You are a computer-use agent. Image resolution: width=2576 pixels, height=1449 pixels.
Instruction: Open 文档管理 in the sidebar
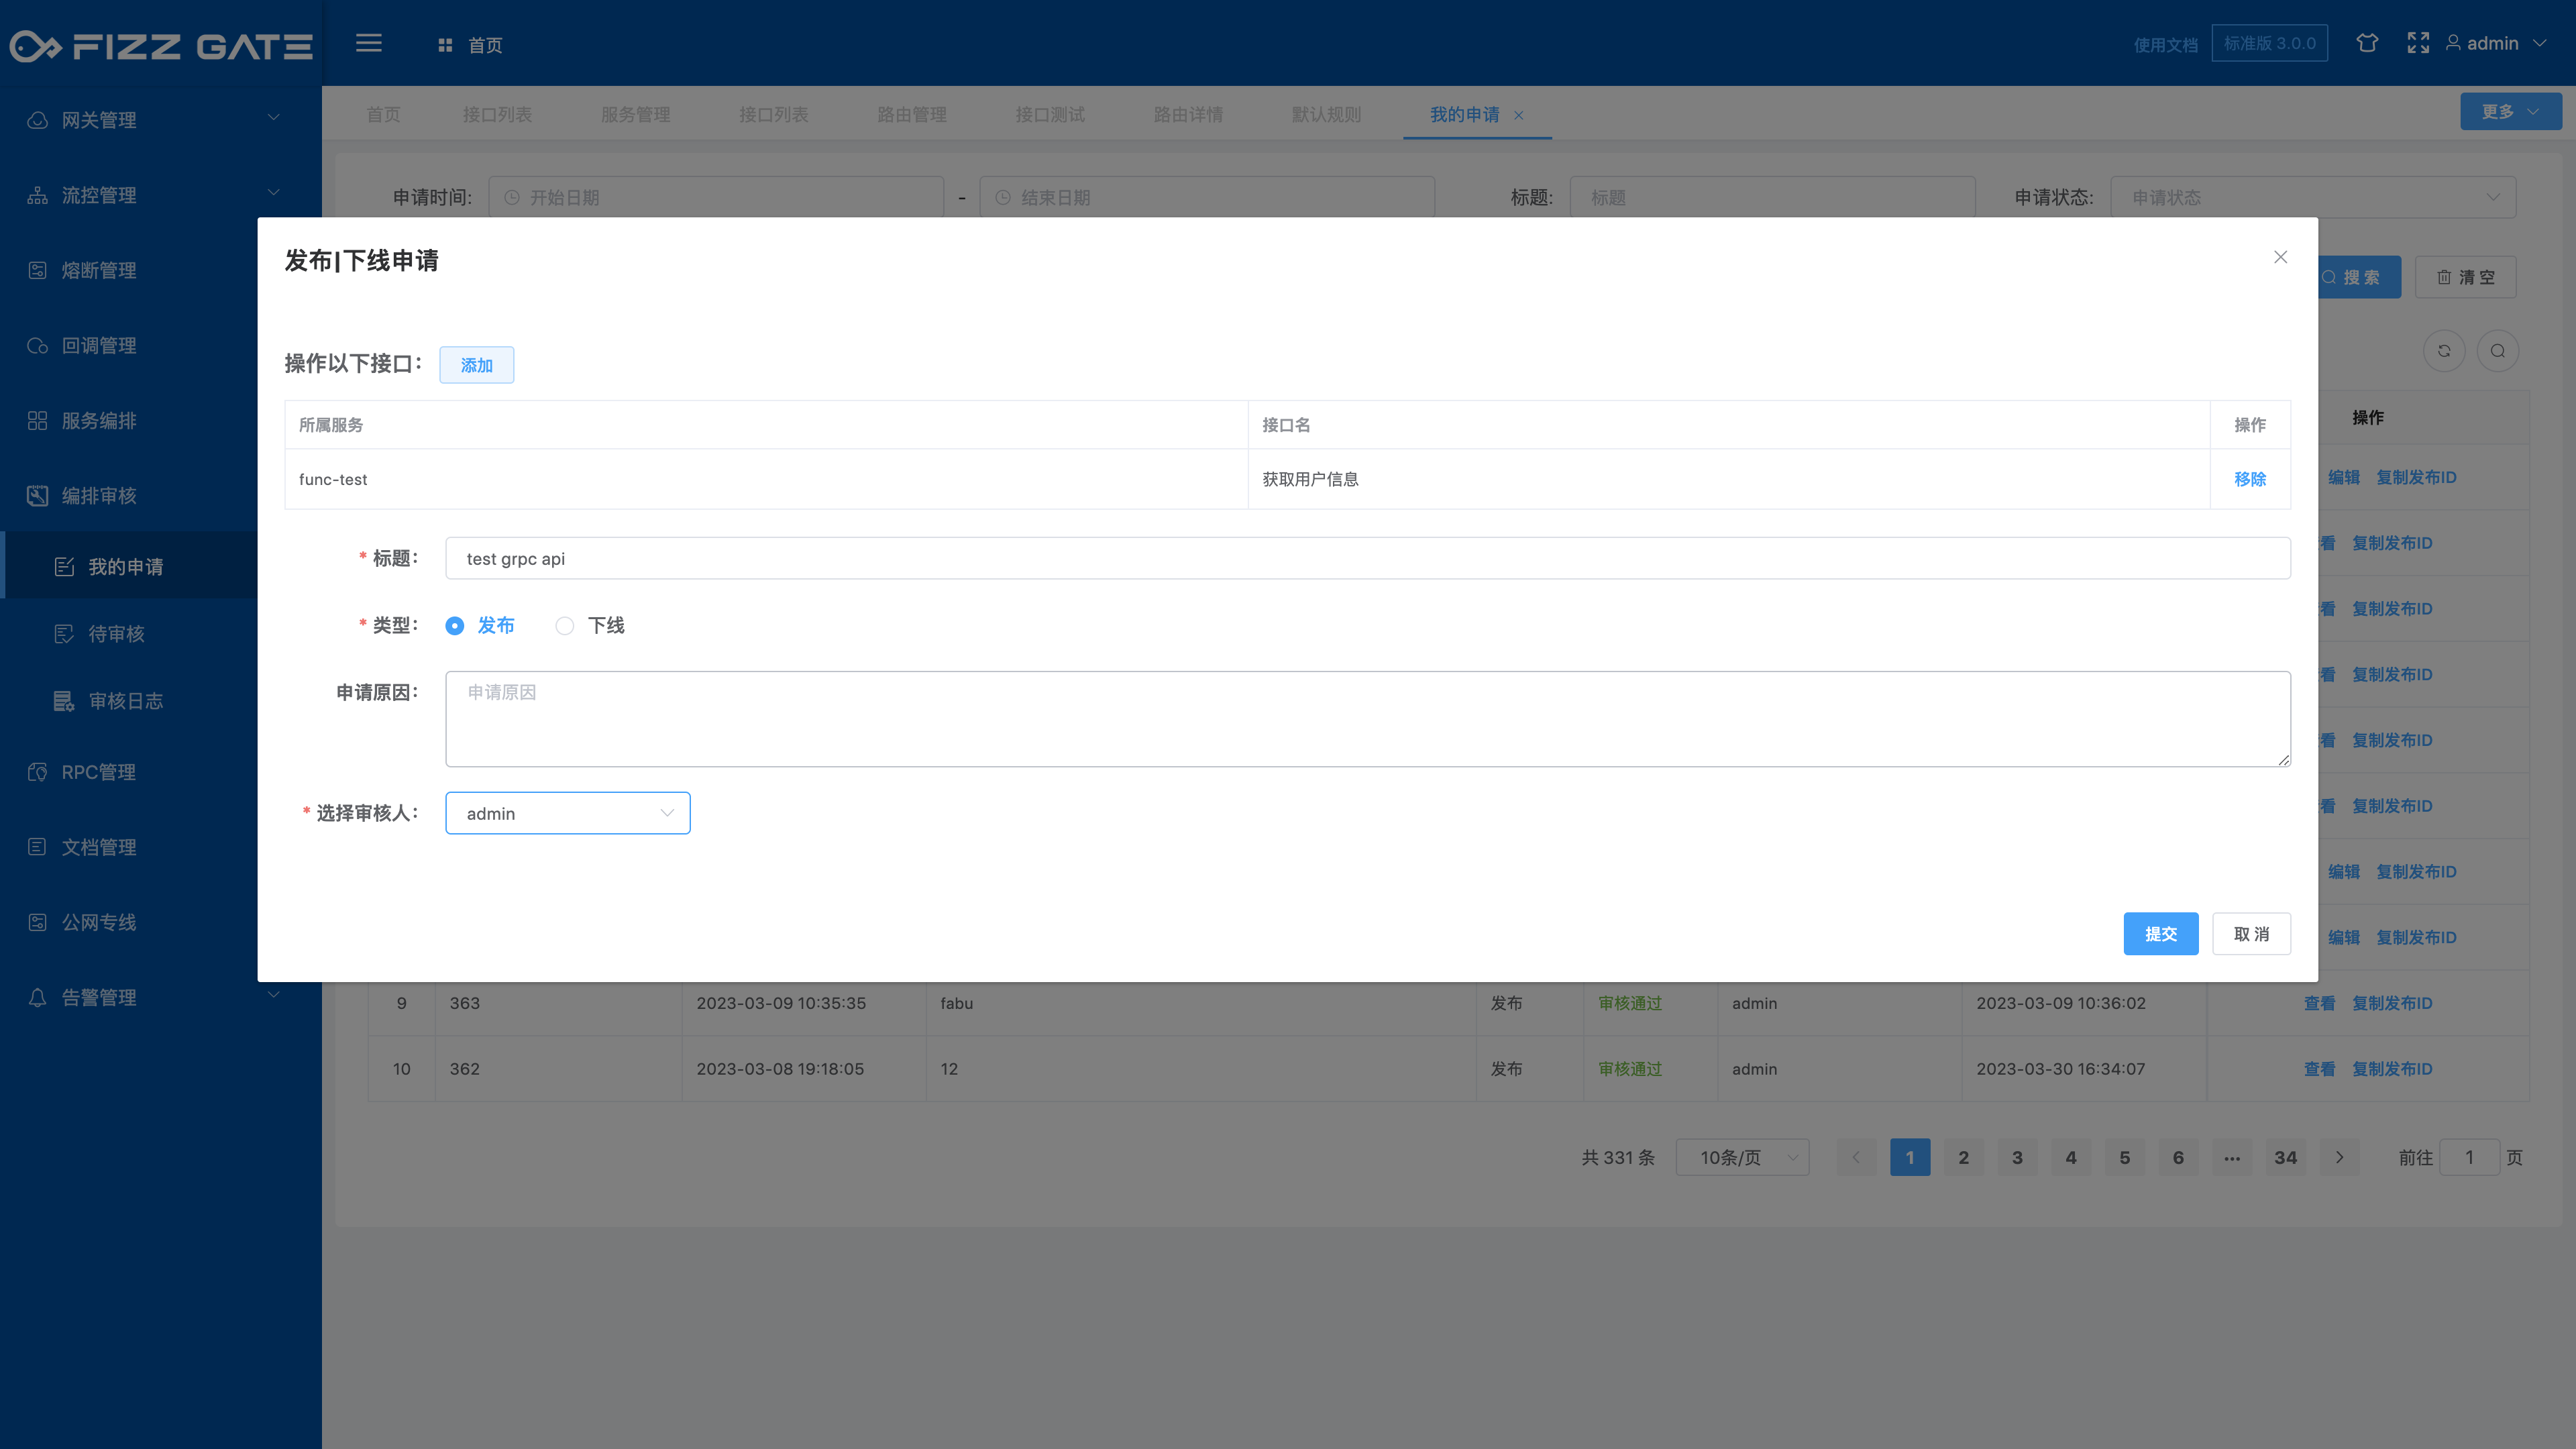[99, 847]
